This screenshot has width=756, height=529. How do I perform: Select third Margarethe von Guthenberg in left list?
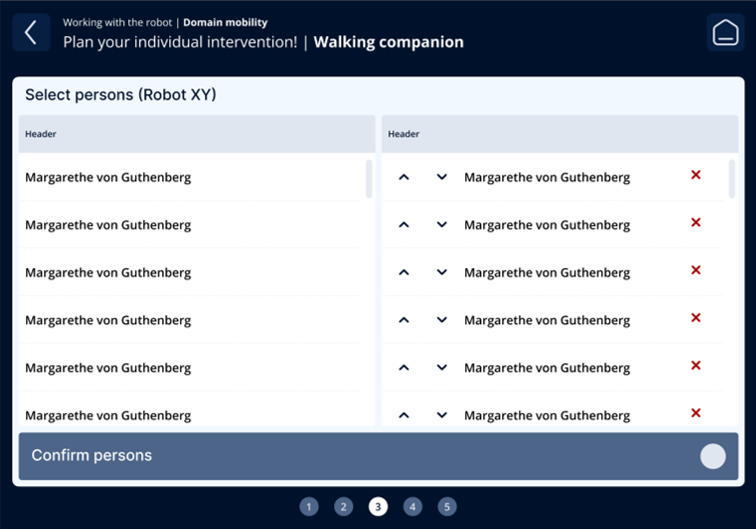189,273
